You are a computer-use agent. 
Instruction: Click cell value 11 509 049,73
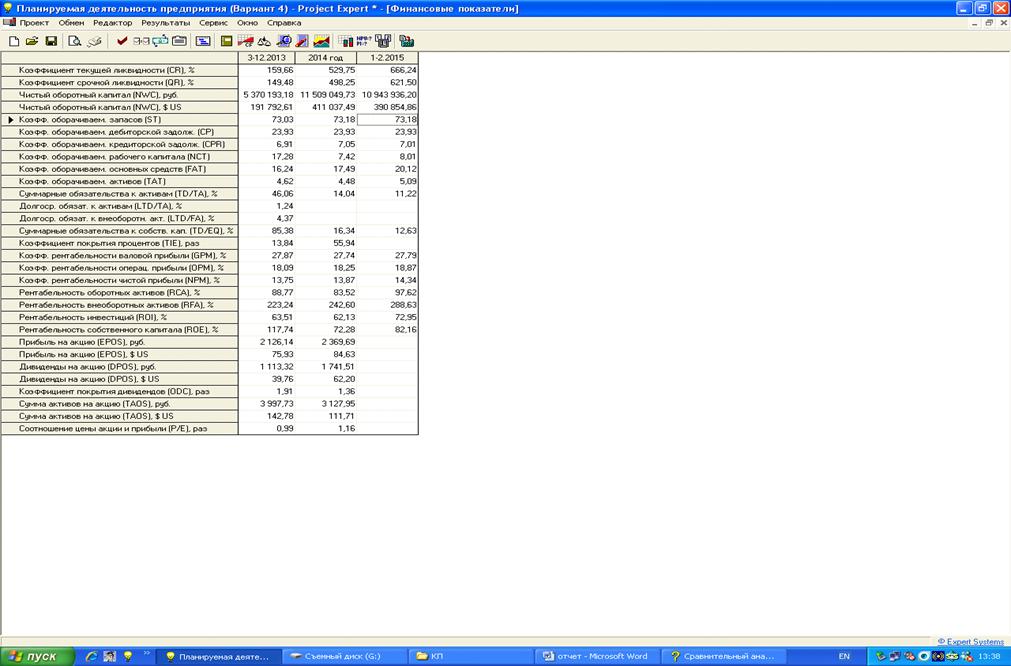click(x=328, y=95)
